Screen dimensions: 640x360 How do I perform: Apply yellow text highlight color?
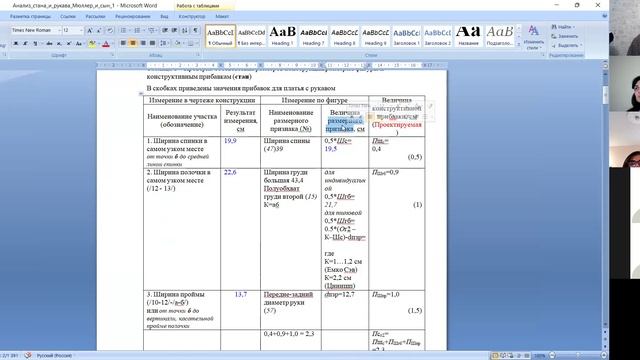click(x=91, y=43)
